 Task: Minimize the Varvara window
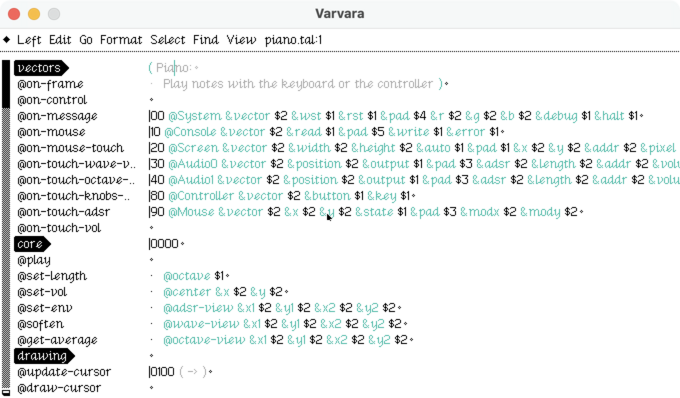pyautogui.click(x=34, y=14)
